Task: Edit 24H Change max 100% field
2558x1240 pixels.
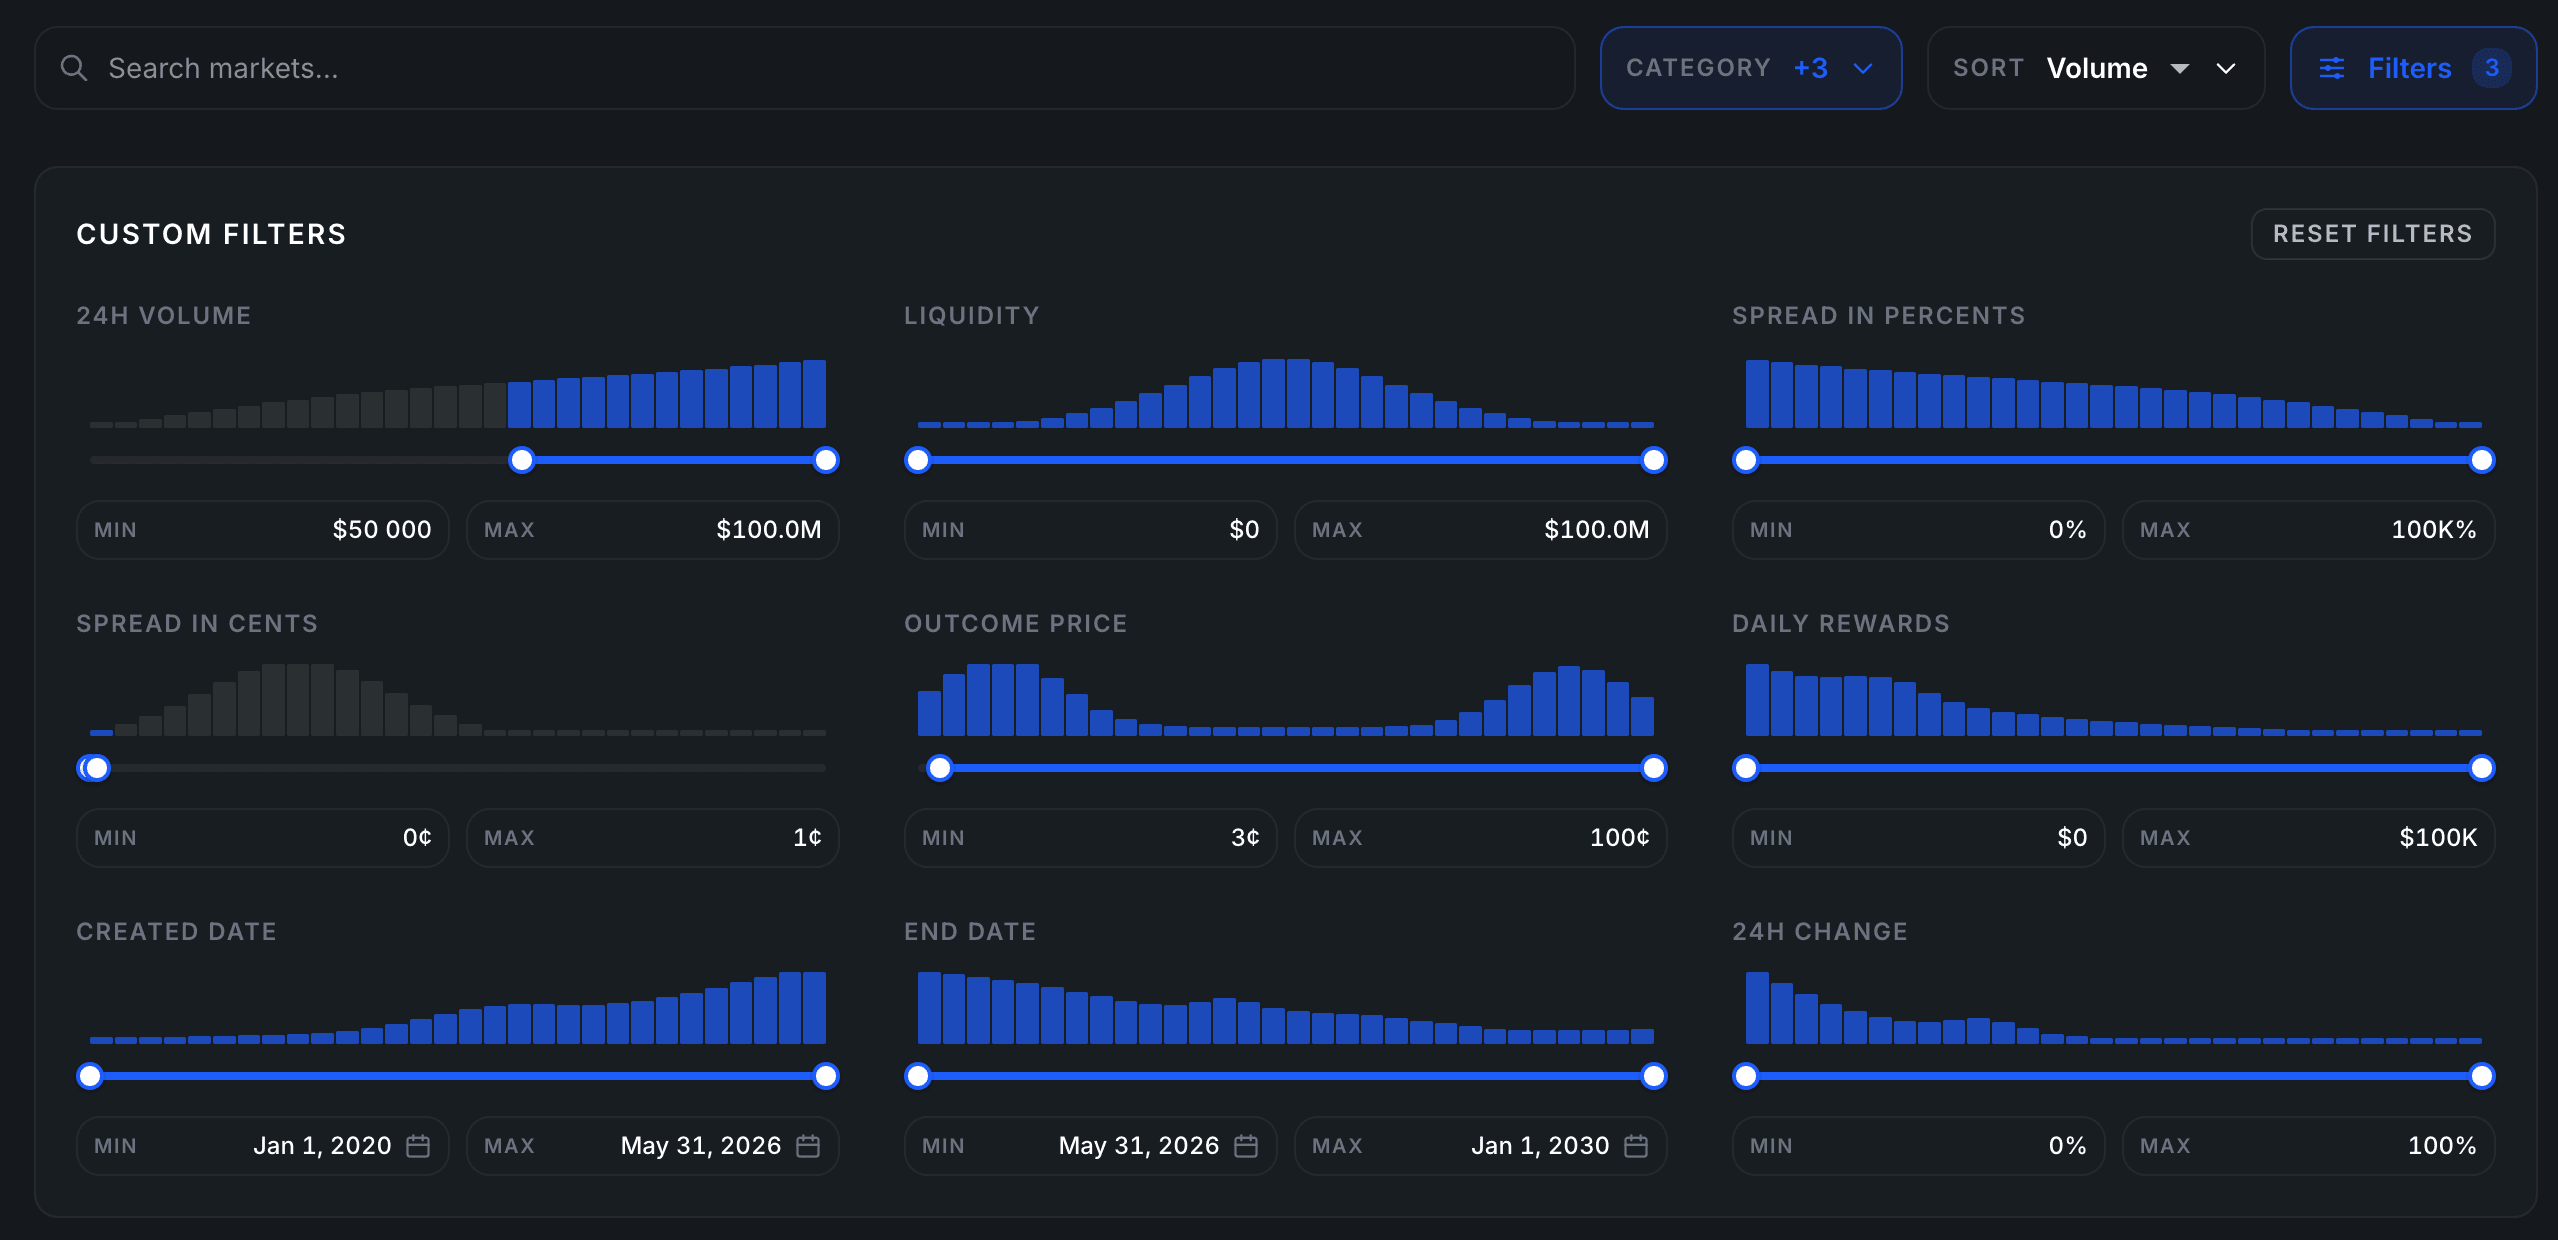Action: pos(2309,1146)
